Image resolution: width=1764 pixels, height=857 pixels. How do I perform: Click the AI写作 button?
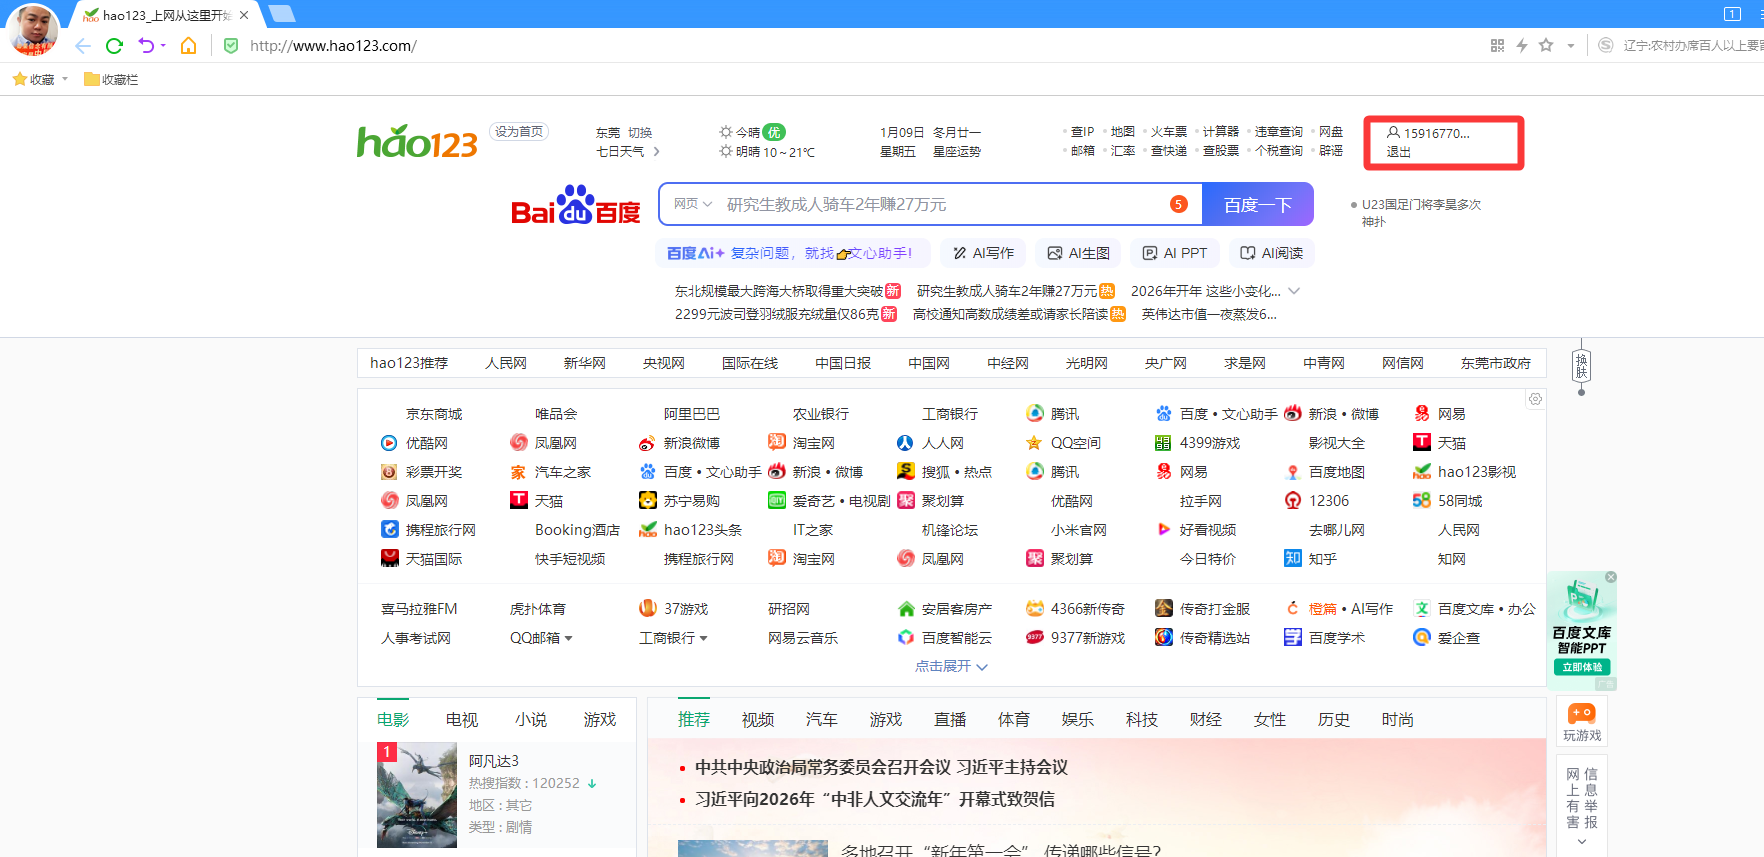tap(984, 253)
